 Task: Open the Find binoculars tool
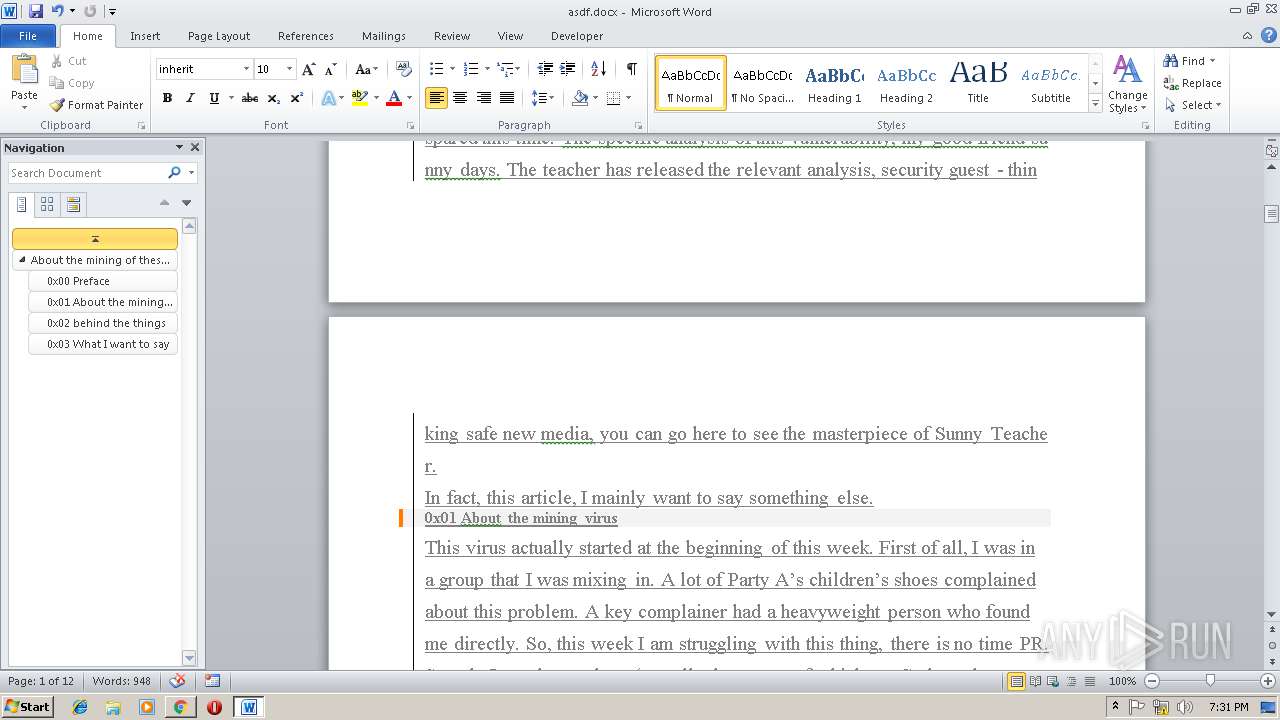(x=1171, y=61)
